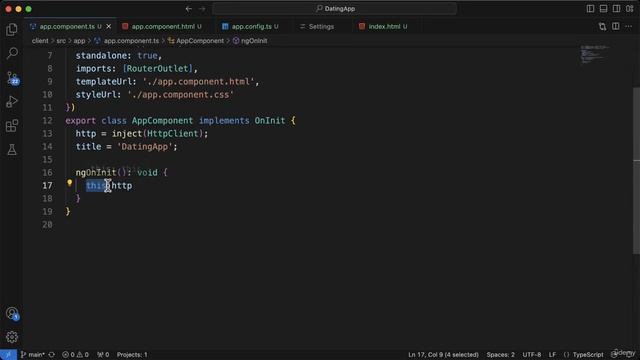Toggle the bottom panel layout icon
640x360 pixels.
click(x=603, y=9)
